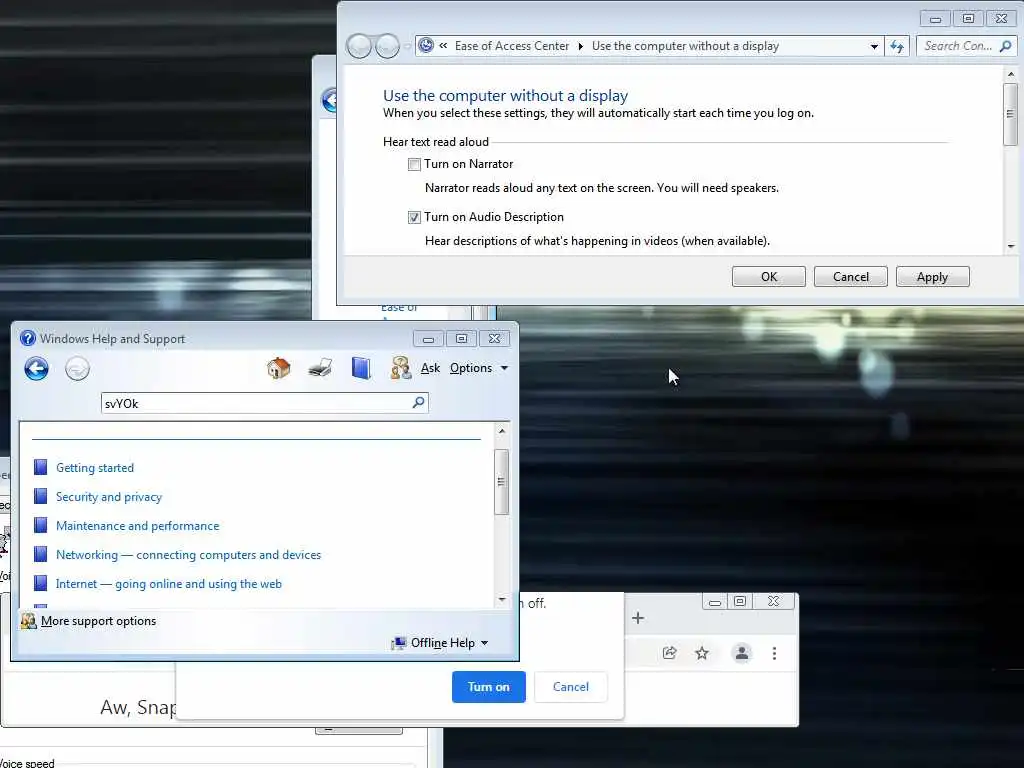Select Use the computer without a display breadcrumb
Image resolution: width=1024 pixels, height=768 pixels.
click(x=685, y=46)
